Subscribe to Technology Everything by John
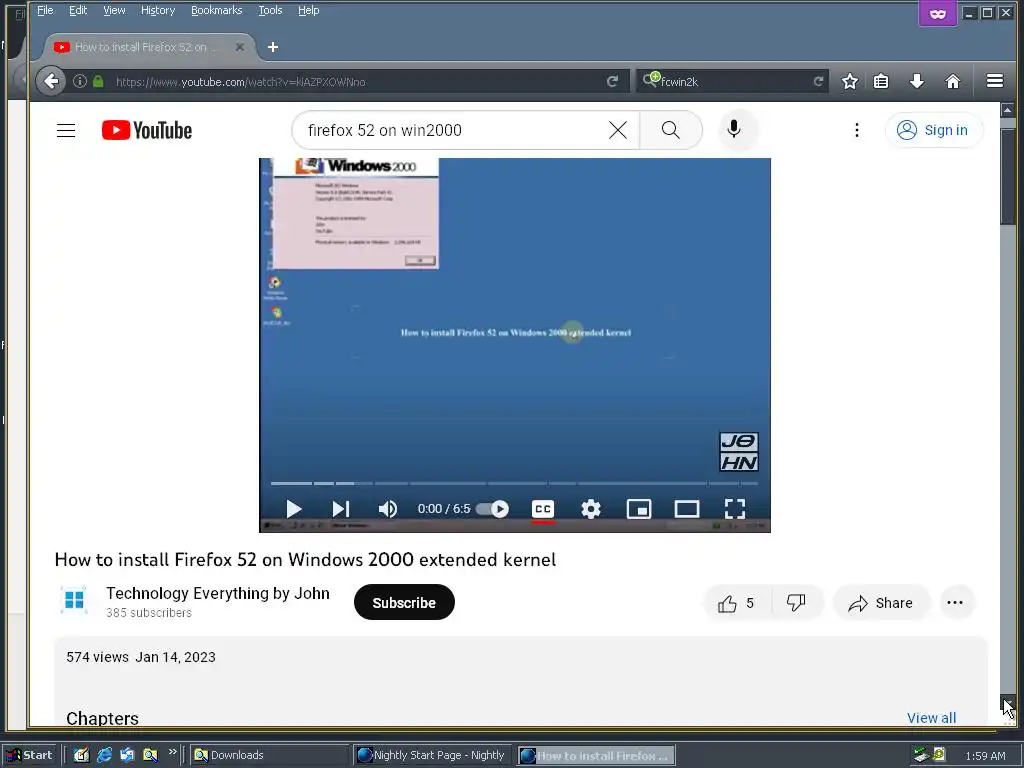The height and width of the screenshot is (768, 1024). (x=404, y=602)
